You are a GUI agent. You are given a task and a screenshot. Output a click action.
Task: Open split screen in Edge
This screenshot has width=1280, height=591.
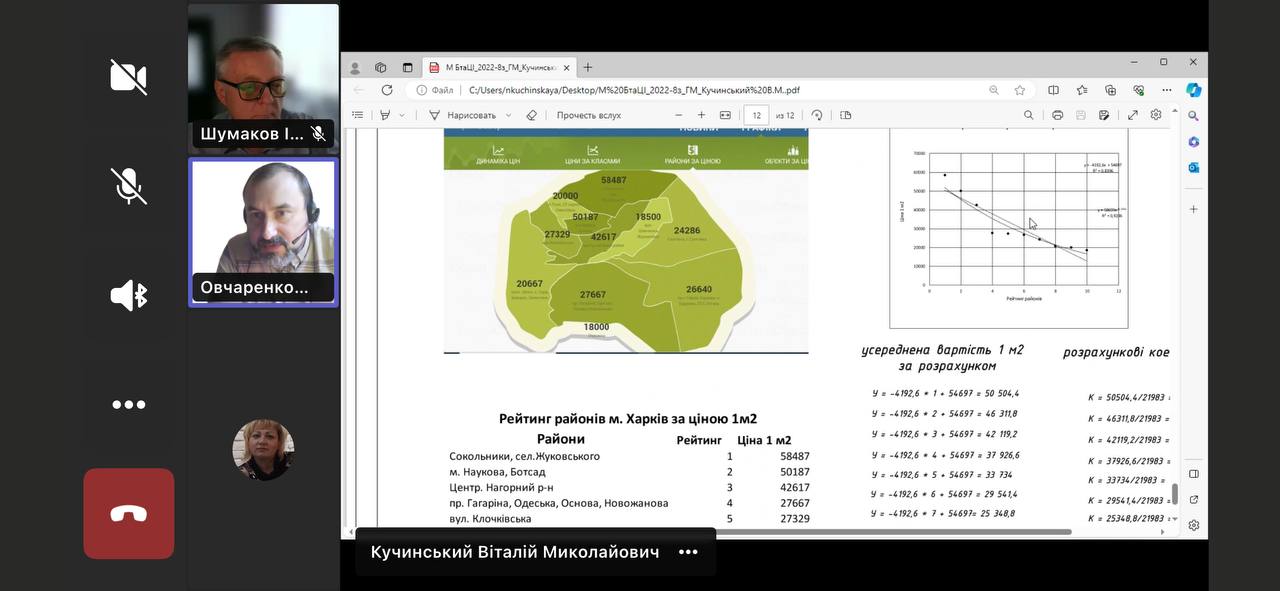1053,90
